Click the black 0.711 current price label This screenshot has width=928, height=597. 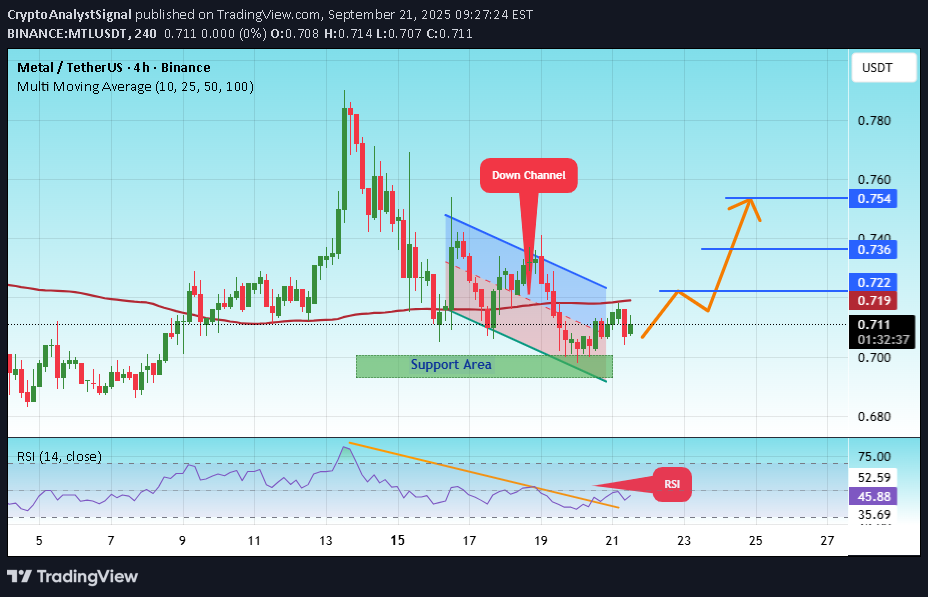click(x=874, y=324)
